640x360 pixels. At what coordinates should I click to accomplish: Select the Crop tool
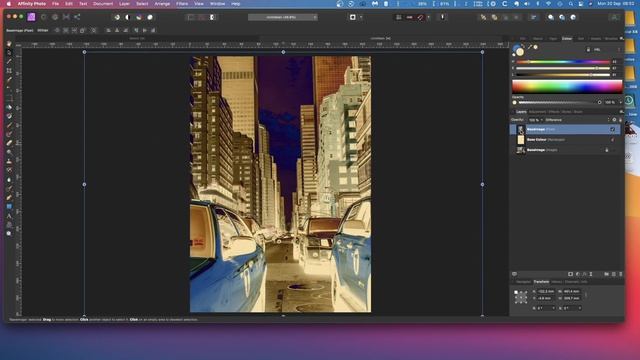[9, 71]
